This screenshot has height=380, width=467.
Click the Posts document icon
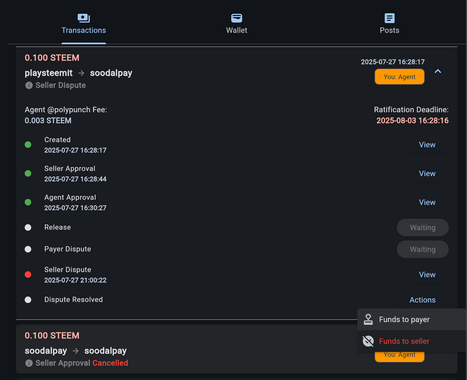click(389, 18)
